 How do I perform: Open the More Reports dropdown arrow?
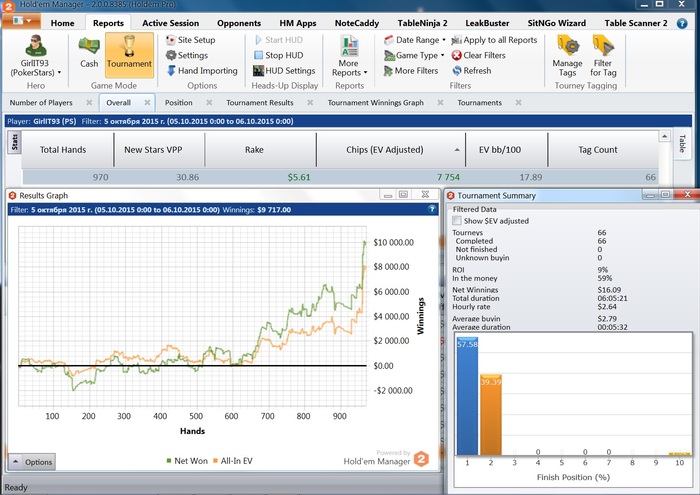(x=366, y=72)
